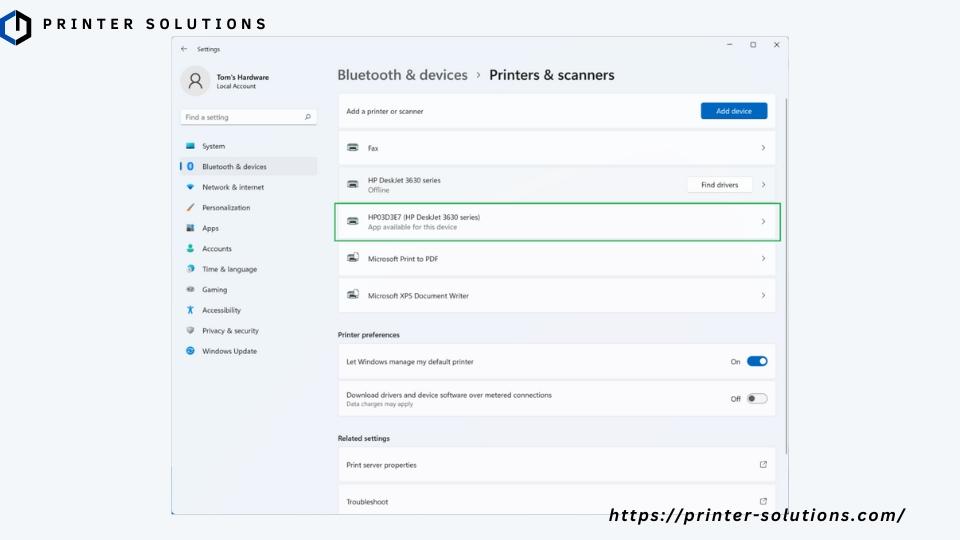This screenshot has height=540, width=960.
Task: Click the System sidebar icon
Action: pyautogui.click(x=190, y=146)
